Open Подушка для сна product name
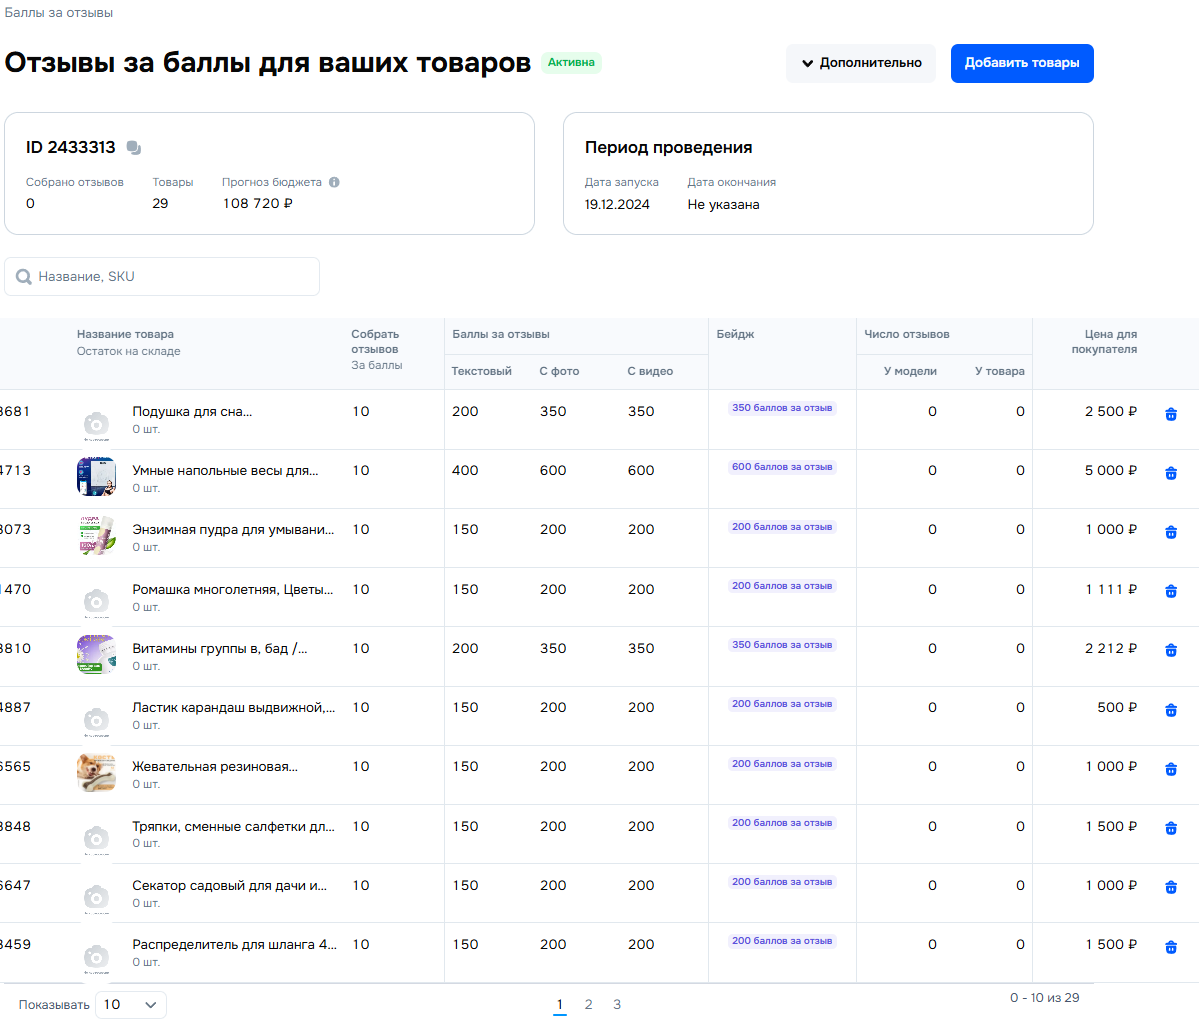 point(192,411)
